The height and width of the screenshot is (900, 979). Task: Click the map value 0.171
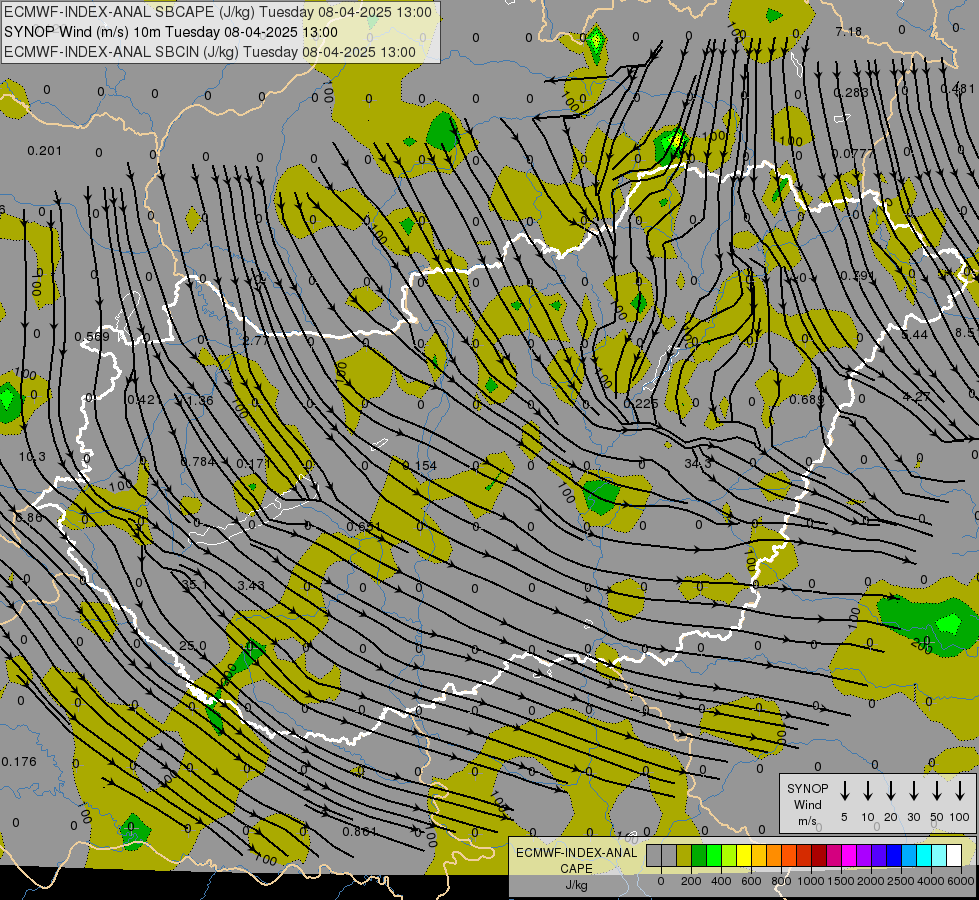(253, 463)
